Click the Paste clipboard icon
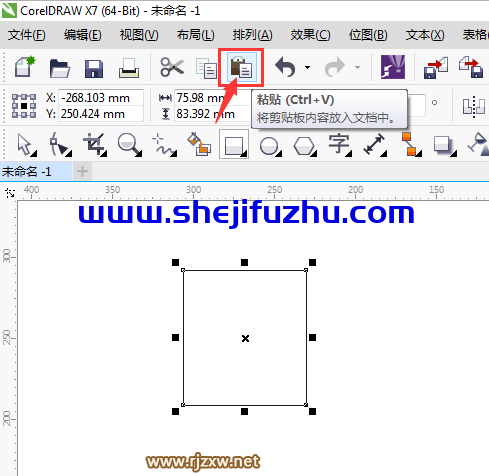The image size is (489, 476). pos(241,67)
